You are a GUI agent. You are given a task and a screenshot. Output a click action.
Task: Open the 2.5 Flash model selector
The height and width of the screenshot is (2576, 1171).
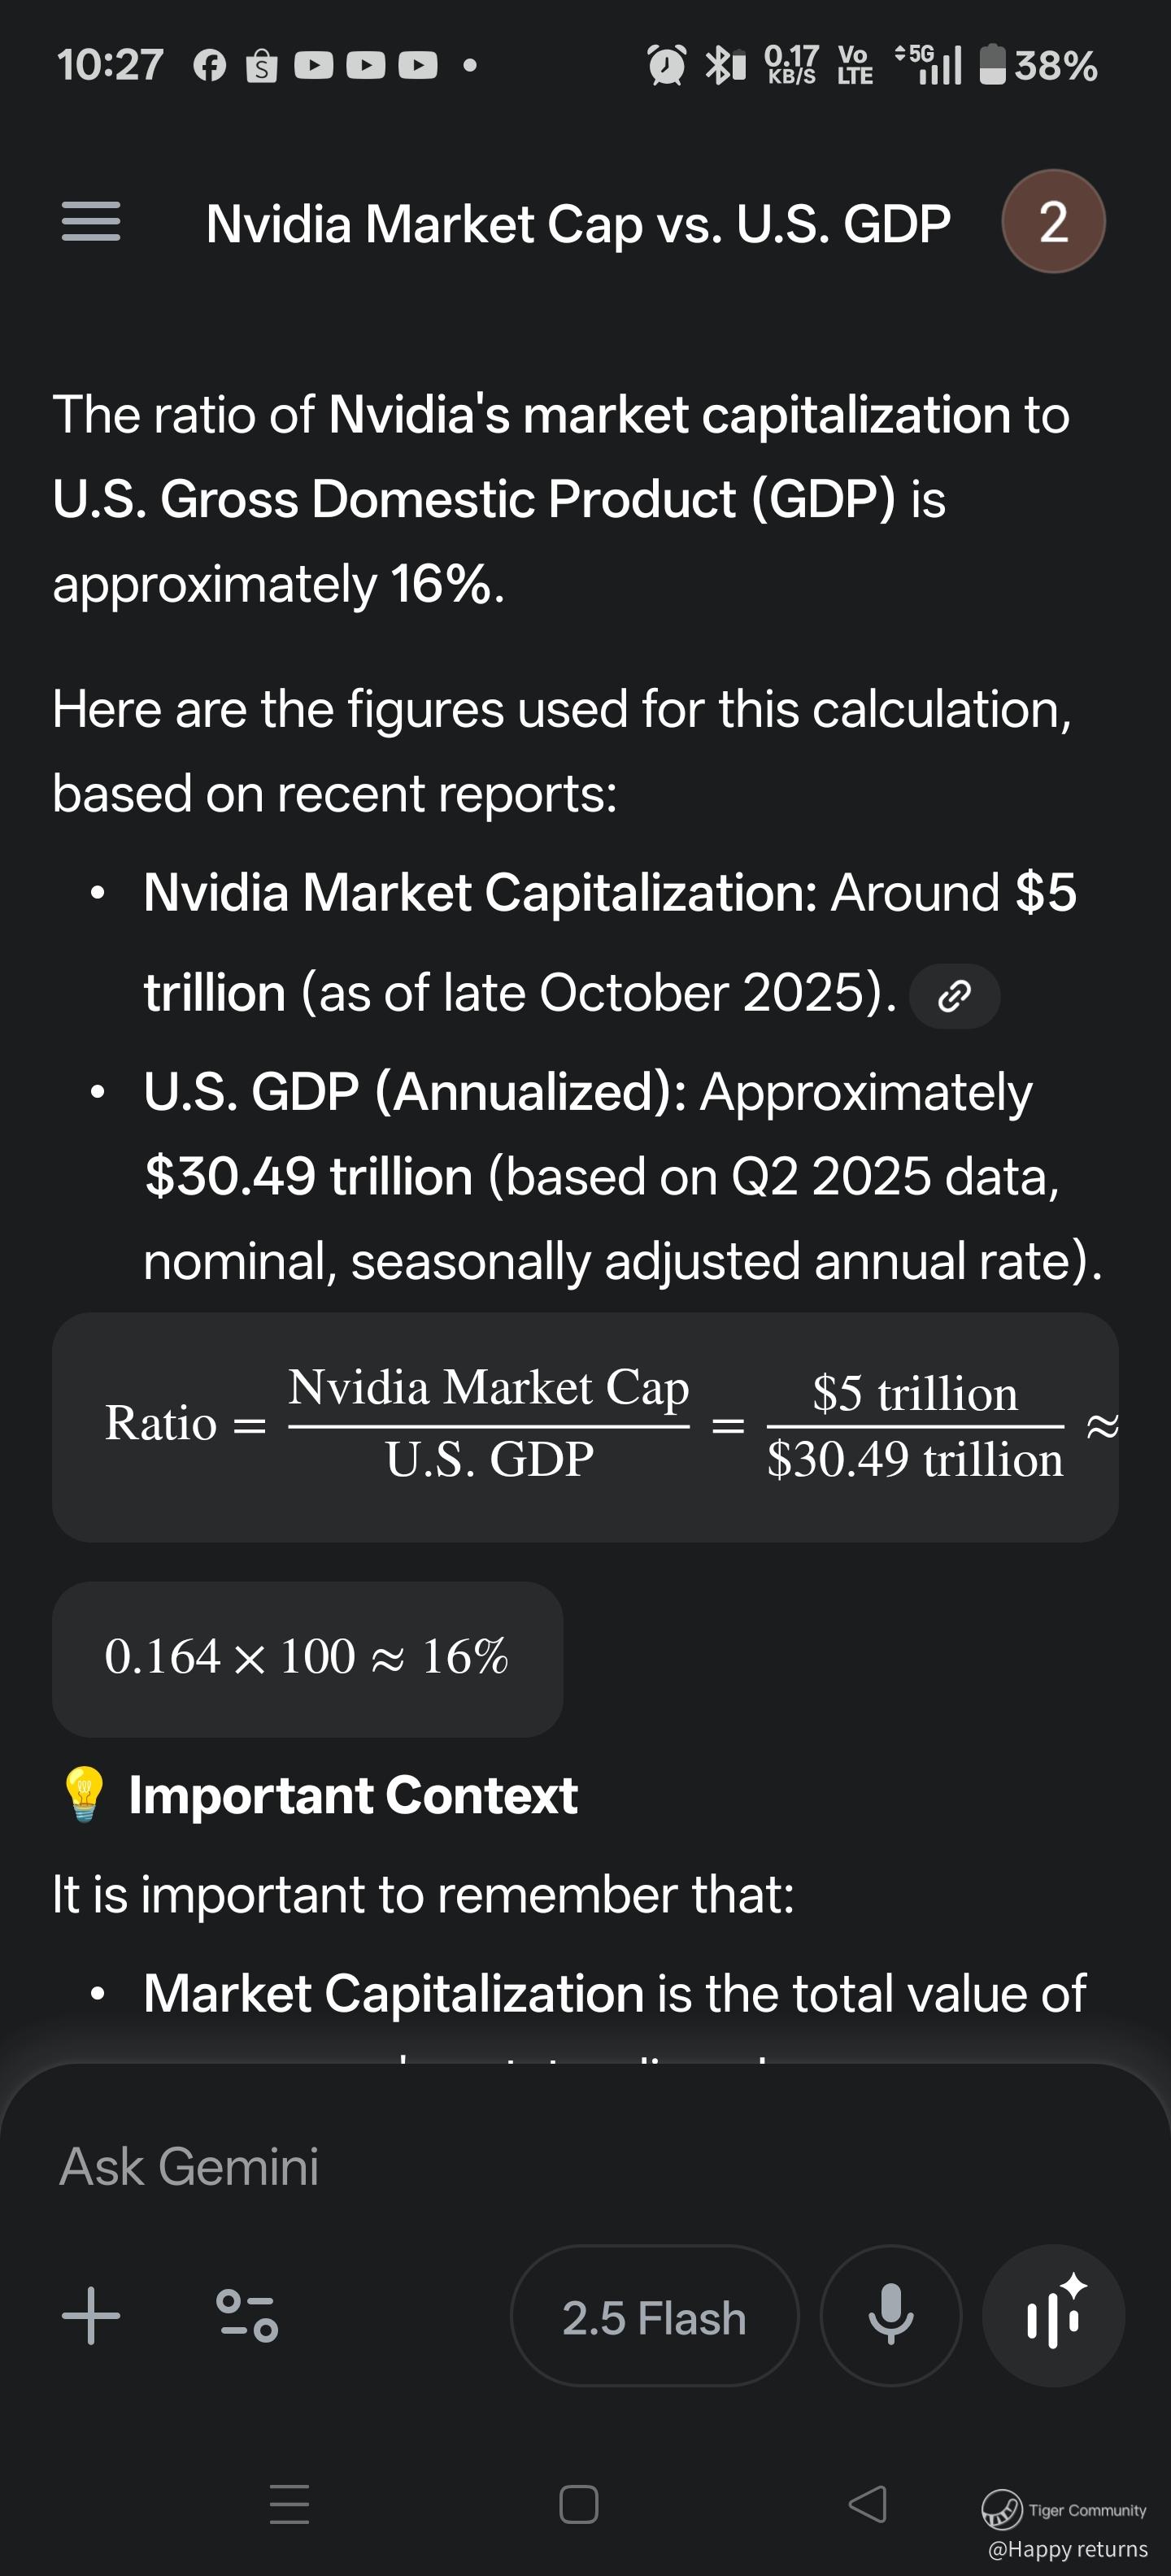click(654, 2317)
